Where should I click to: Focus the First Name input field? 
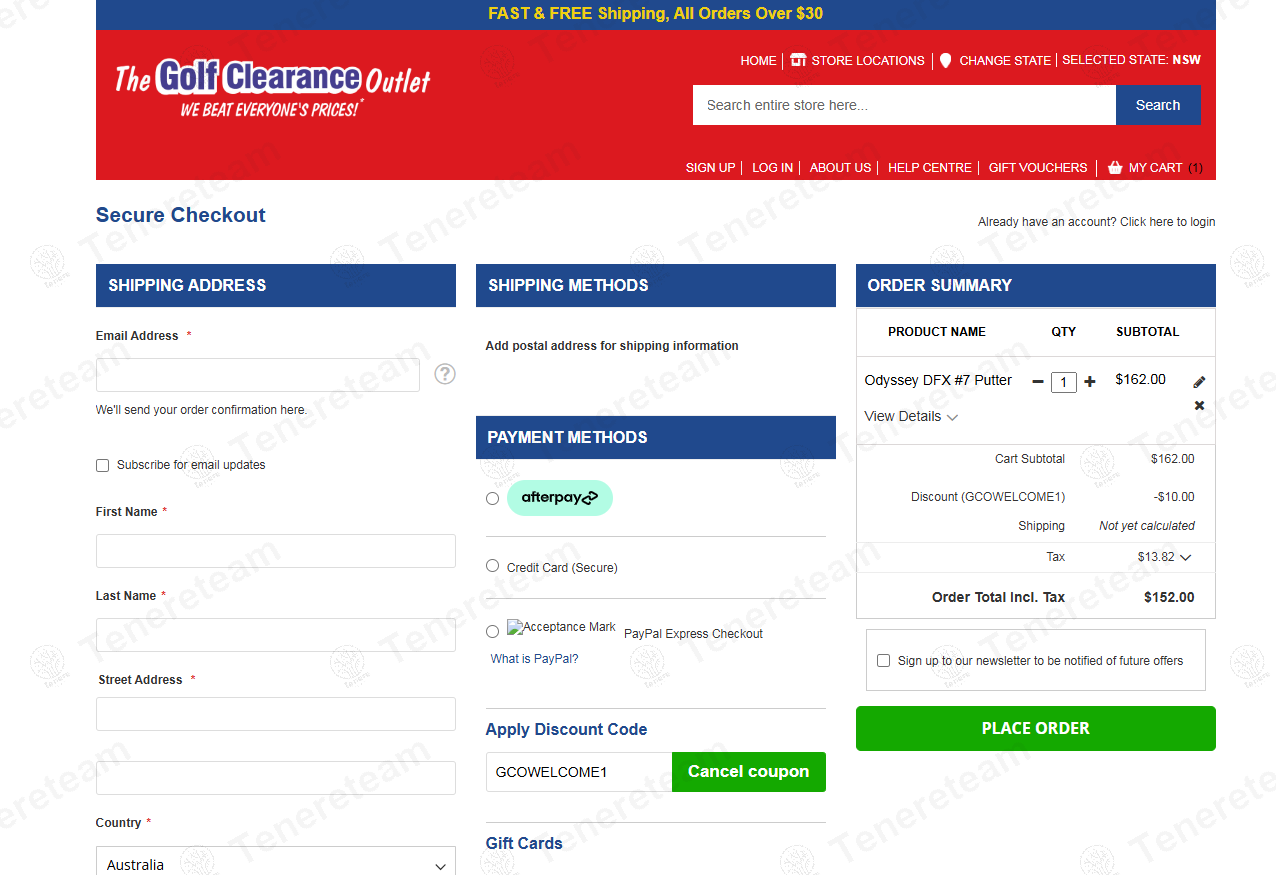[x=276, y=551]
